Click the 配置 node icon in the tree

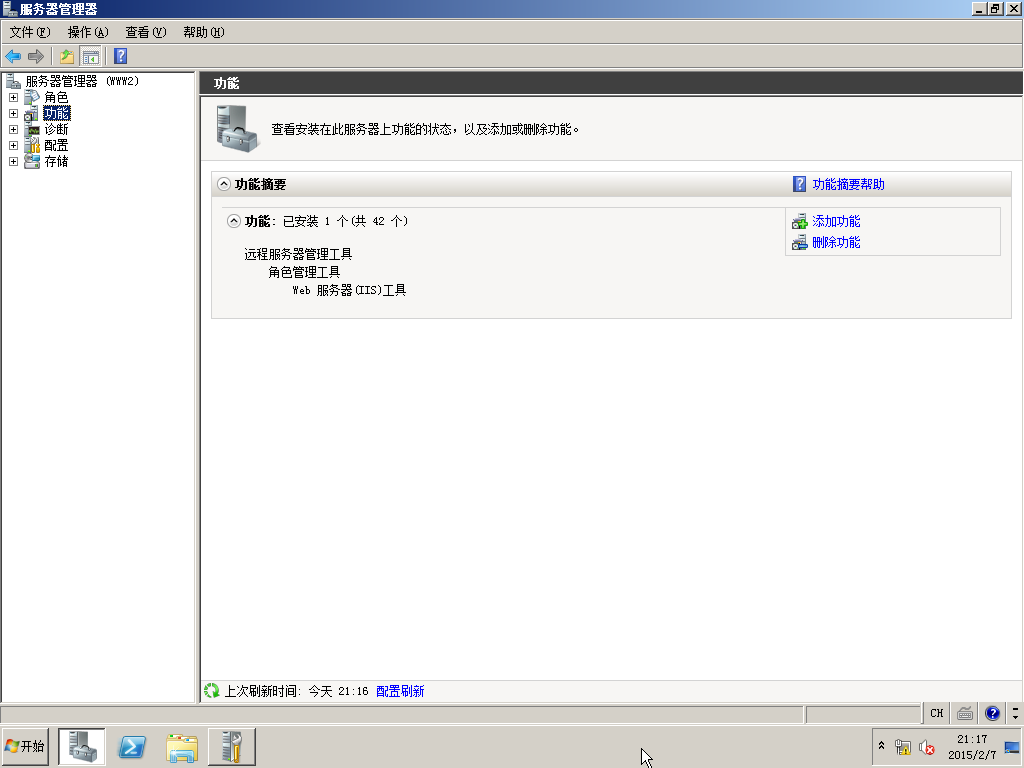[31, 145]
